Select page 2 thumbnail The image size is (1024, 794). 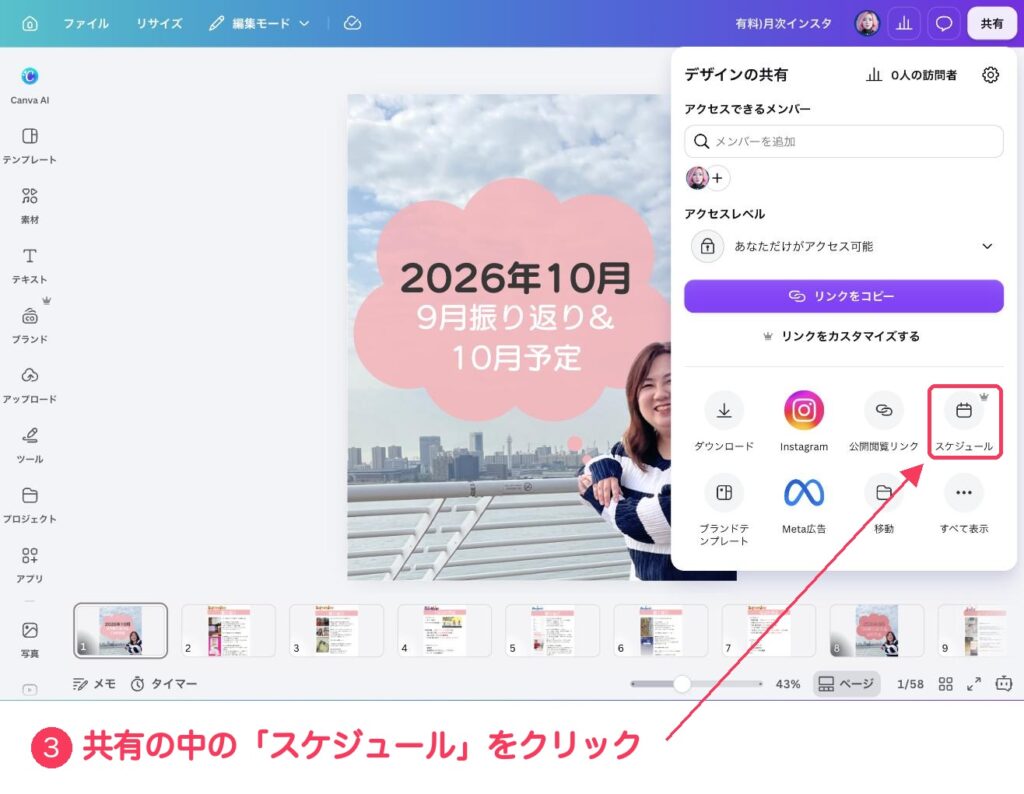click(228, 630)
